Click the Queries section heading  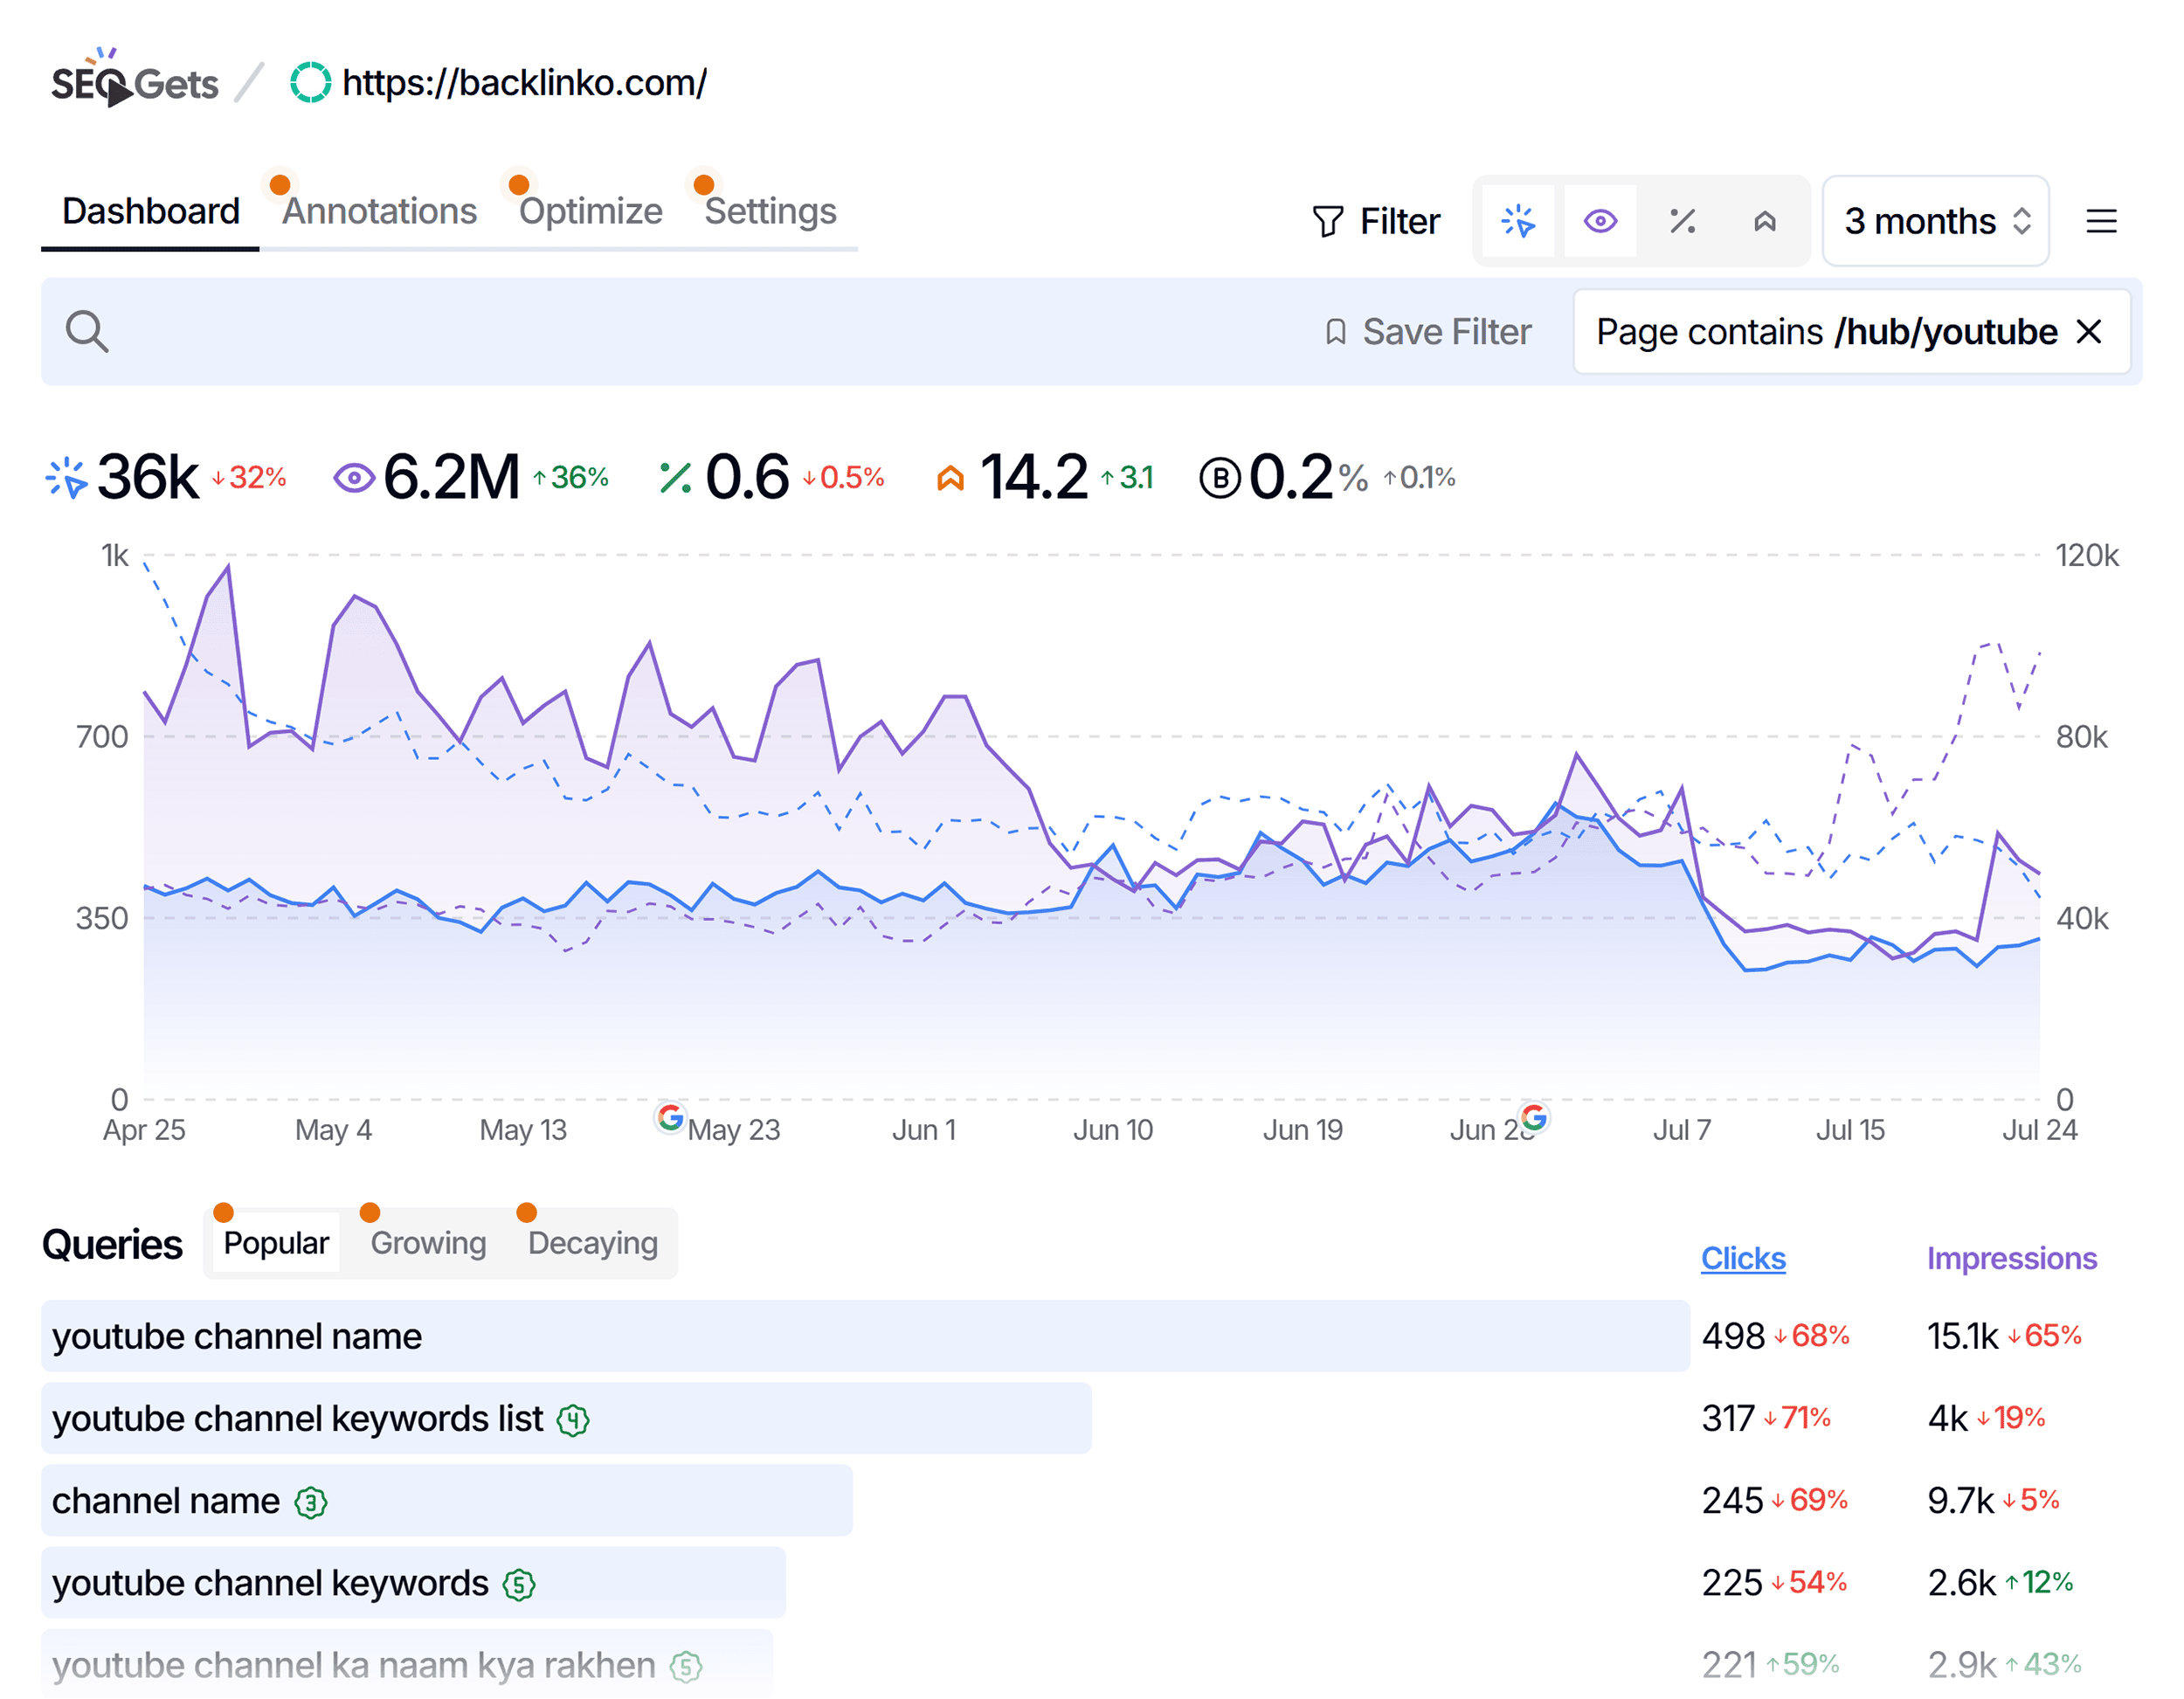(112, 1244)
